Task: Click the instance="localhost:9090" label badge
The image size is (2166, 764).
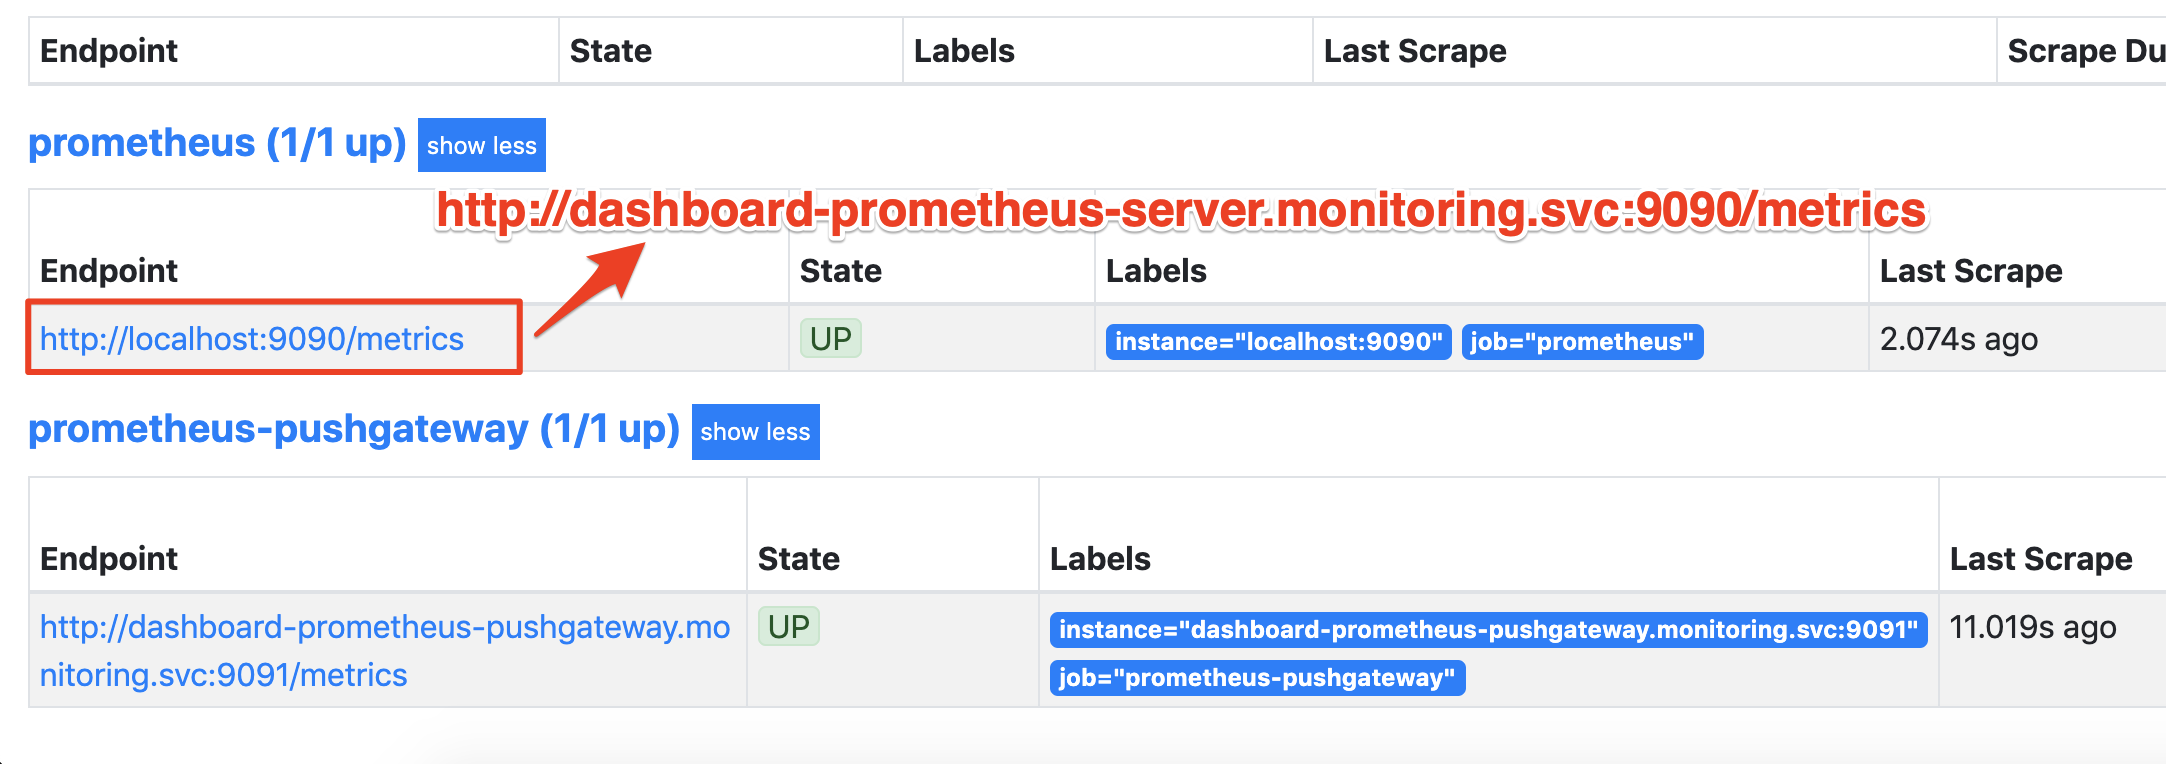Action: [x=1277, y=341]
